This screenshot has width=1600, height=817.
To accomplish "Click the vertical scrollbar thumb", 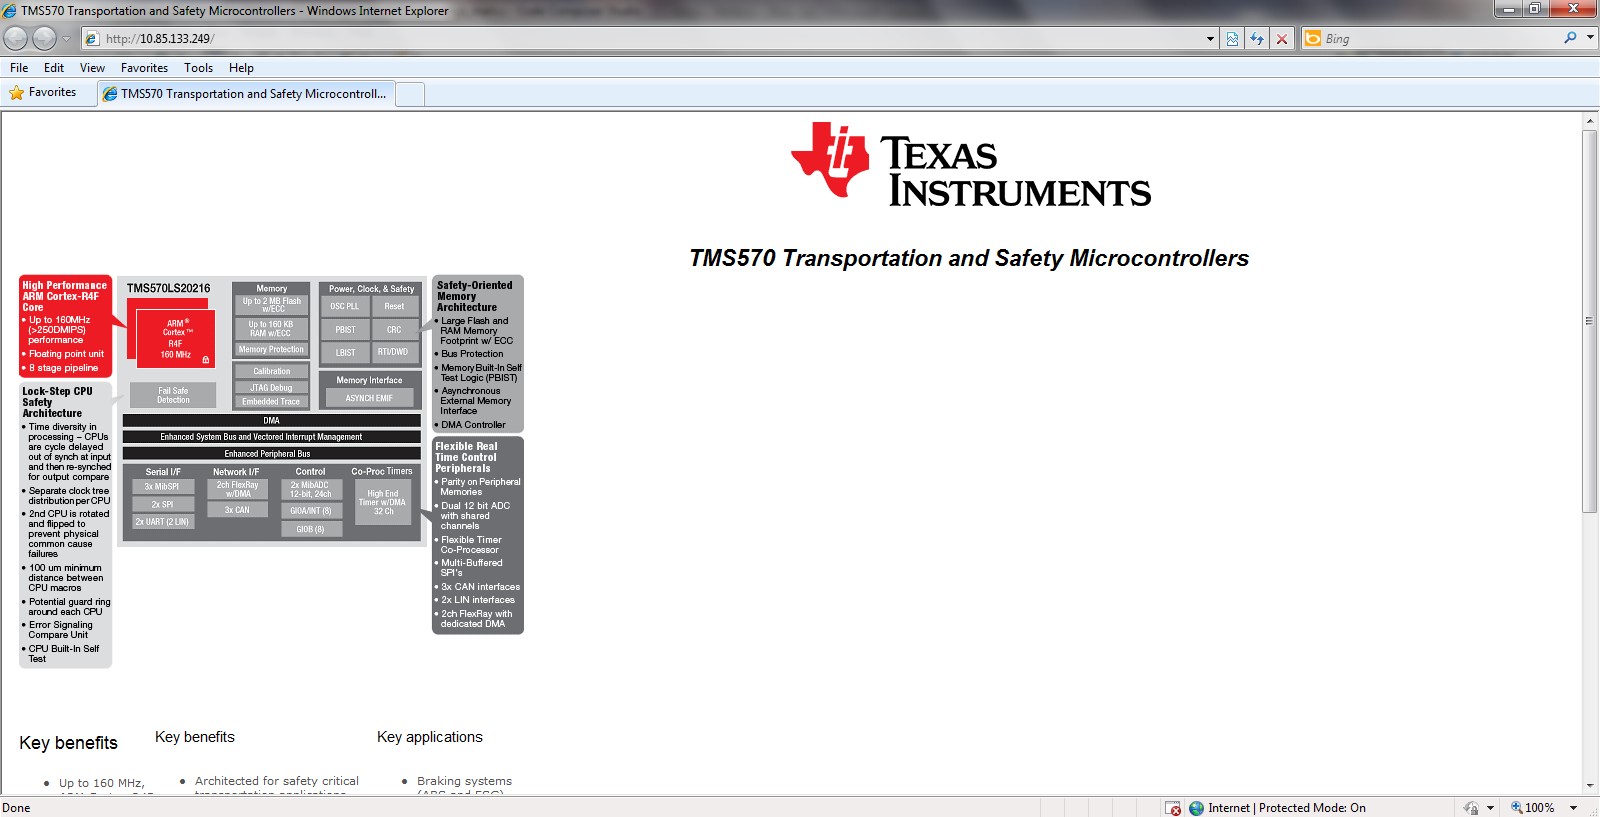I will click(1590, 320).
